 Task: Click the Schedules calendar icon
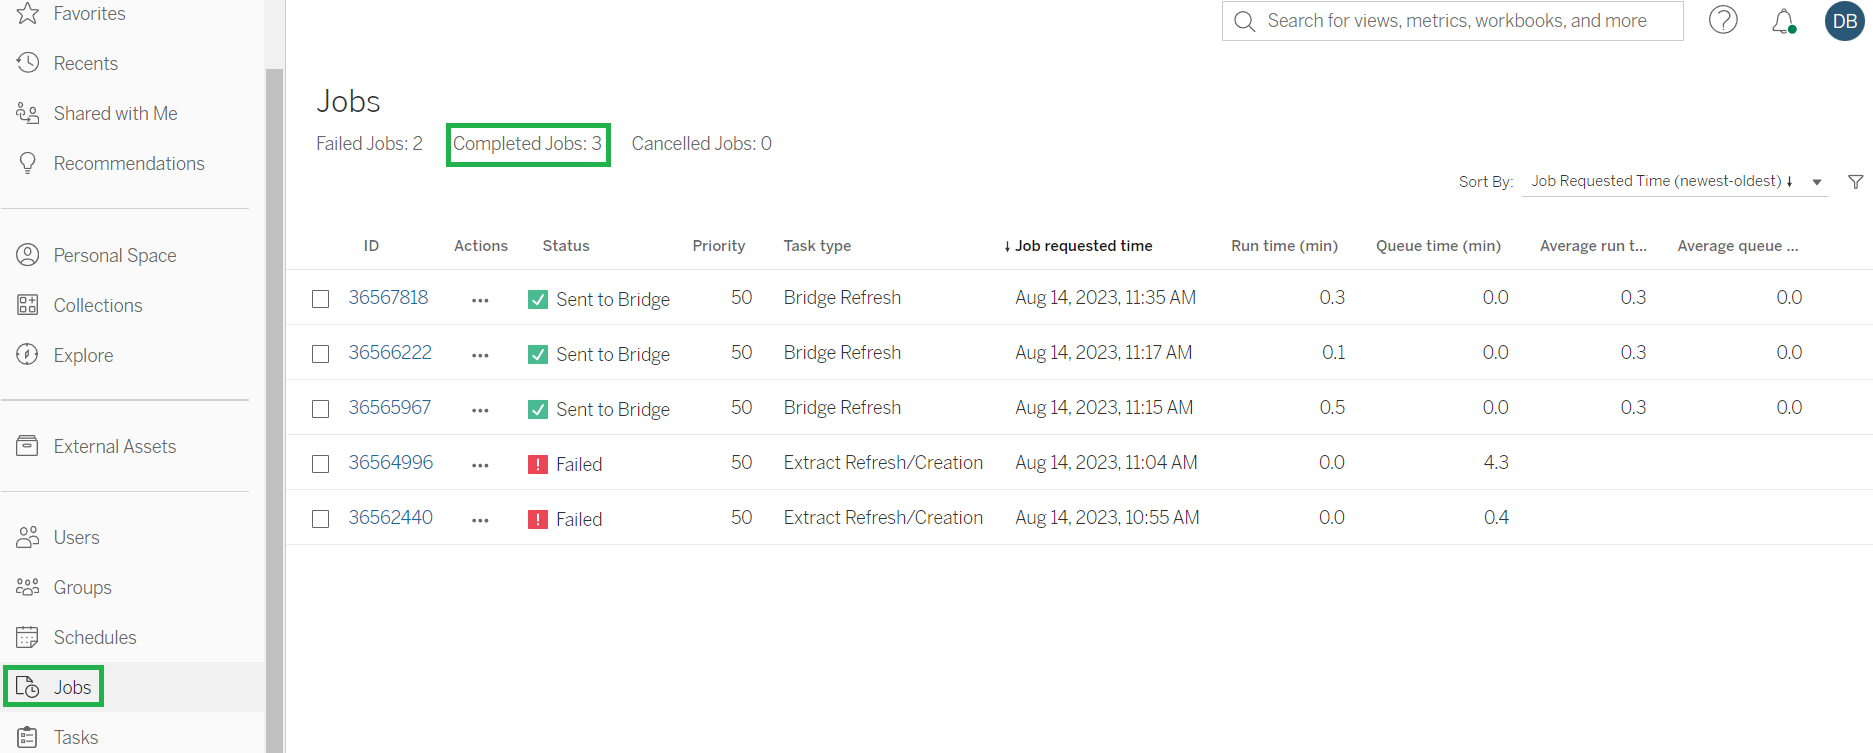click(x=28, y=637)
